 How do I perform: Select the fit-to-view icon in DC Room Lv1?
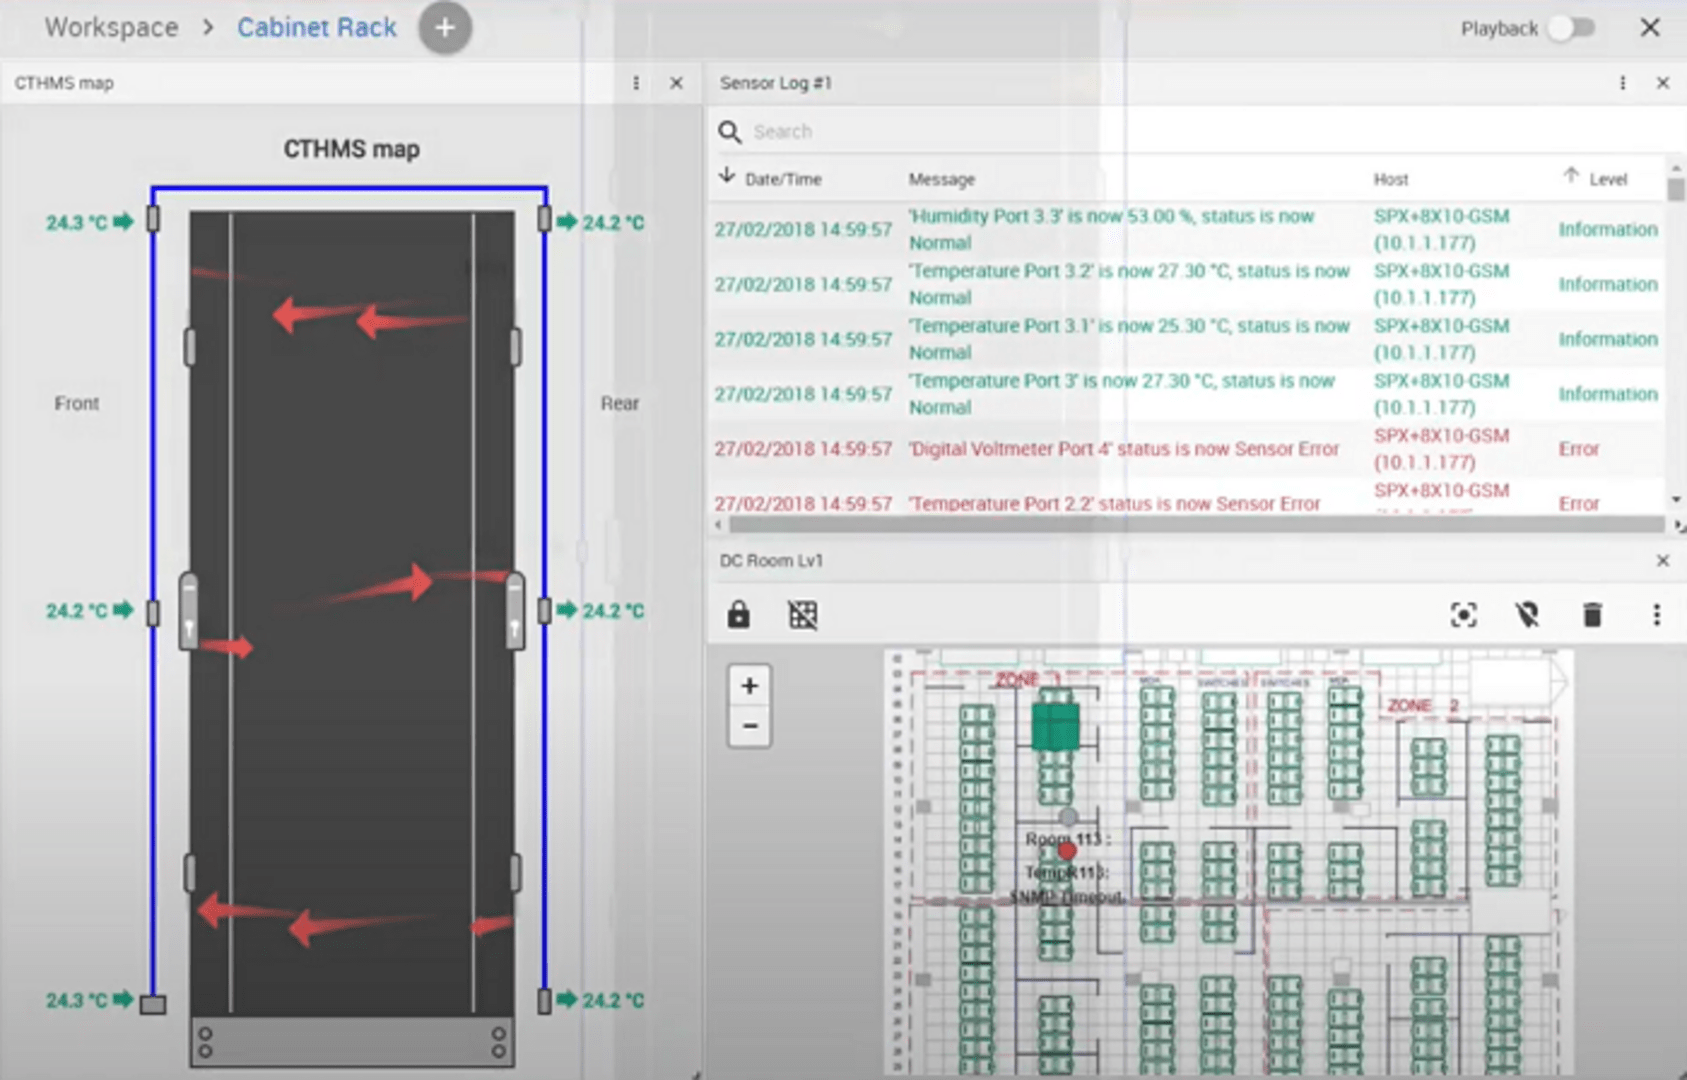click(1463, 616)
